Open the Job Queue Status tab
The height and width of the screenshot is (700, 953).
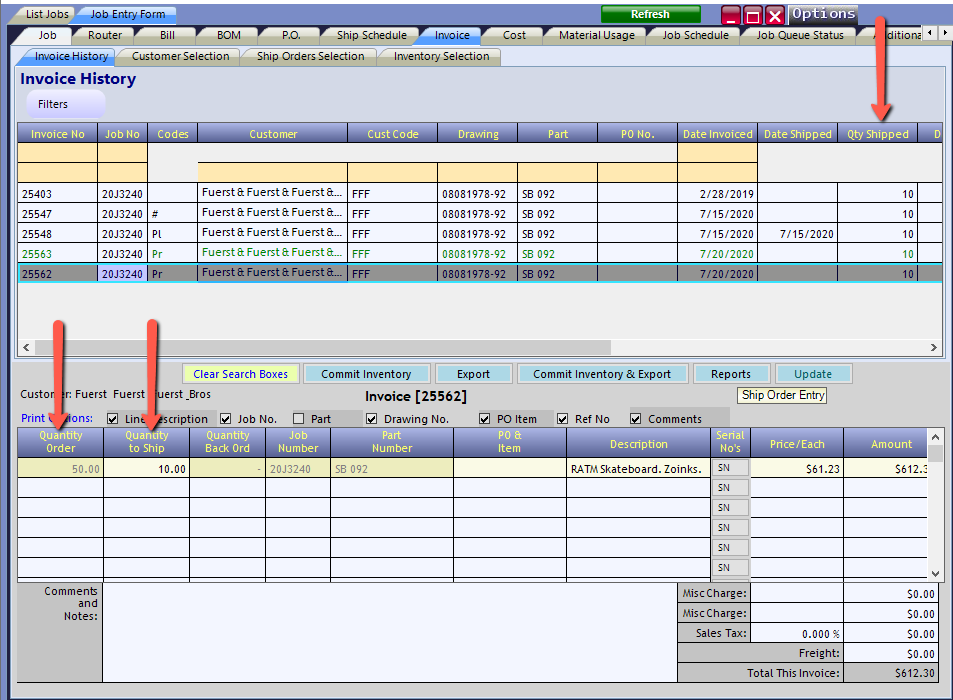[x=800, y=35]
